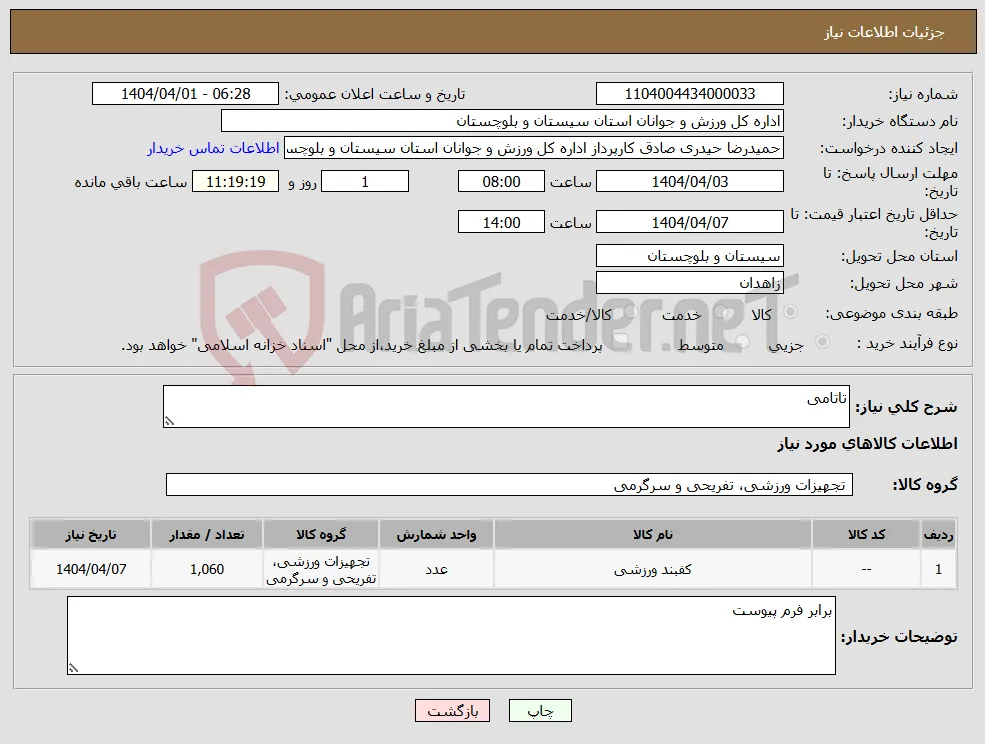Select the کالا radio button

[792, 312]
